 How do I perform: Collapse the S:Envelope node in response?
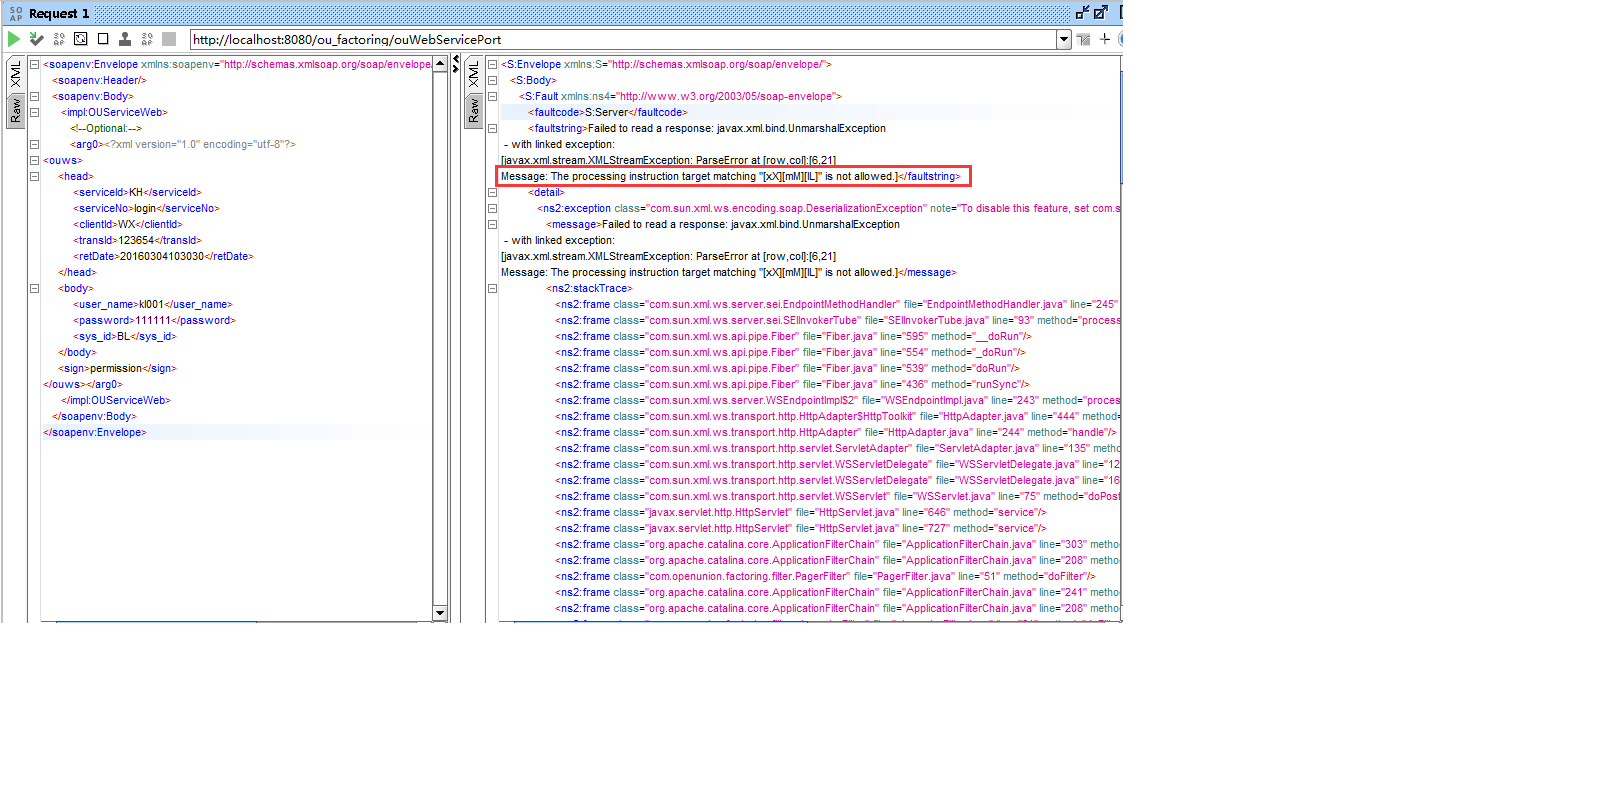492,64
